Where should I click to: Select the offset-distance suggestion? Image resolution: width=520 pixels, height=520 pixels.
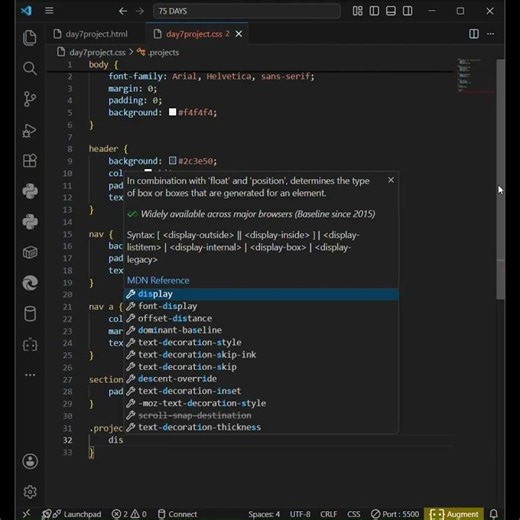(261, 318)
